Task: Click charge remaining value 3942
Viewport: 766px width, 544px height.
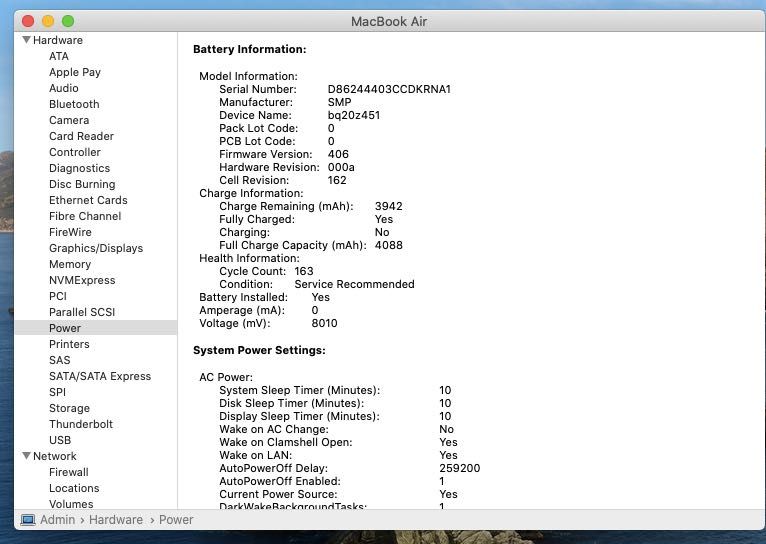Action: point(389,206)
